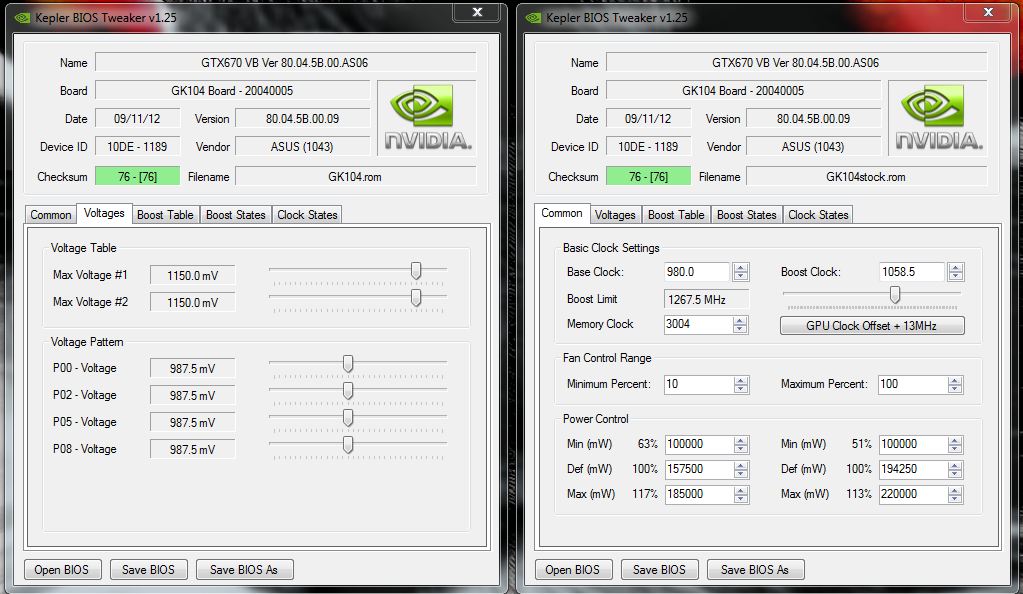The width and height of the screenshot is (1023, 594).
Task: Click the NVIDIA logo in left window
Action: point(427,118)
